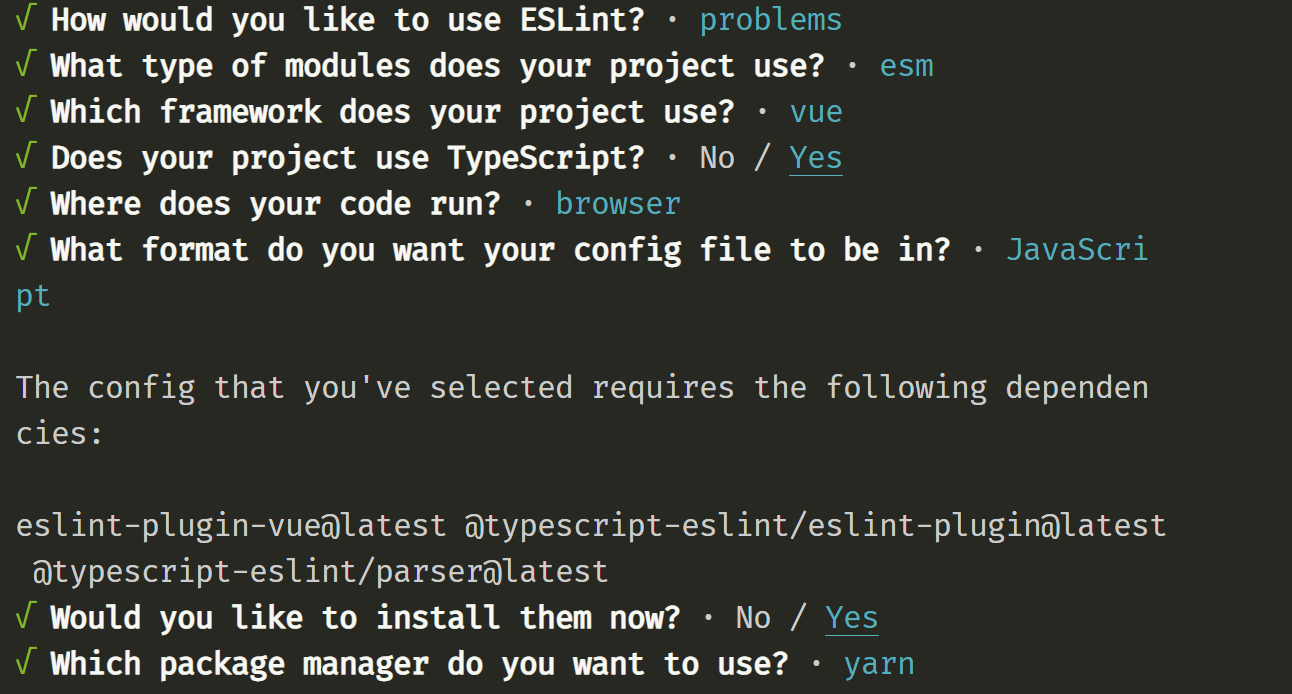Click the 'yarn' package manager answer
Viewport: 1292px width, 694px height.
coord(879,664)
